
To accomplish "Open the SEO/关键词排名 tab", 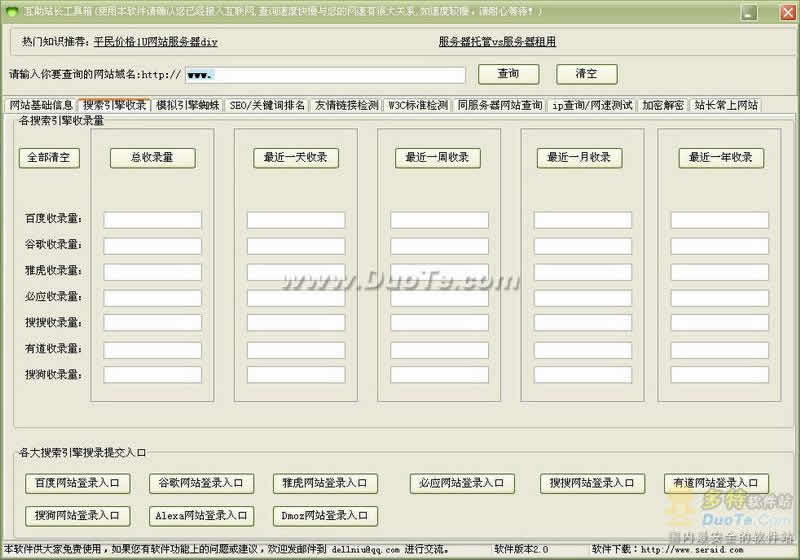I will (266, 105).
